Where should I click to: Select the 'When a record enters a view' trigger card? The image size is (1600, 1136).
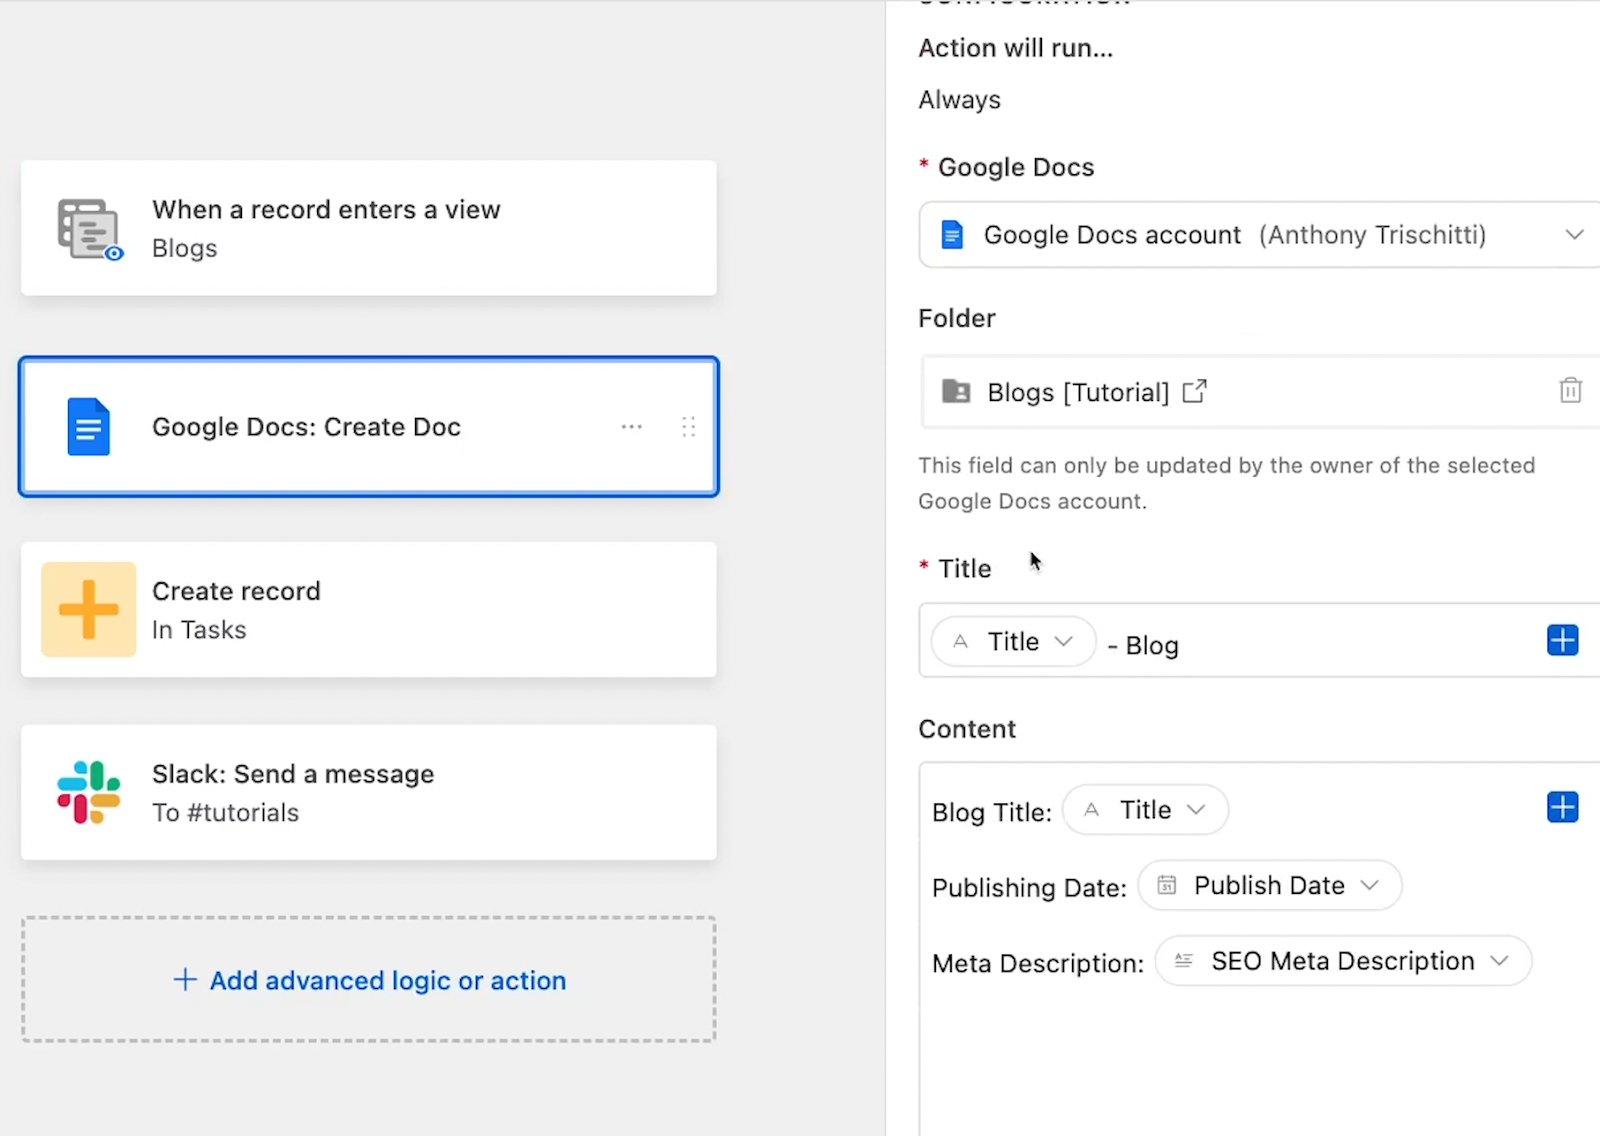pyautogui.click(x=368, y=228)
